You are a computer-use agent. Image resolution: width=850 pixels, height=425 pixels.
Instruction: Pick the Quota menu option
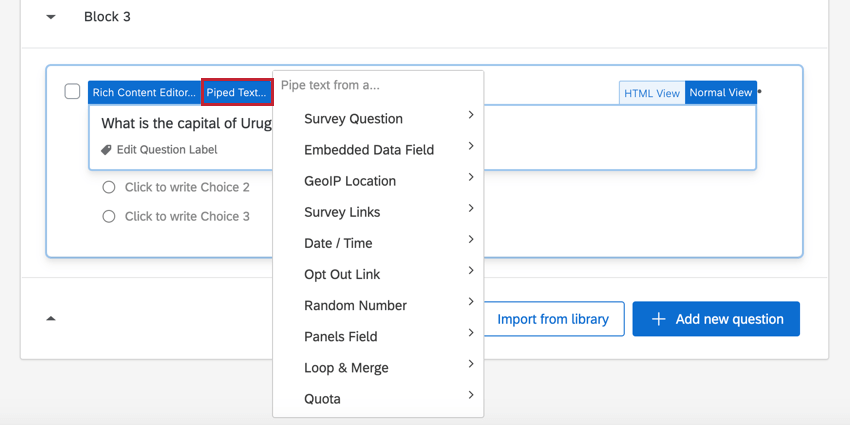322,399
